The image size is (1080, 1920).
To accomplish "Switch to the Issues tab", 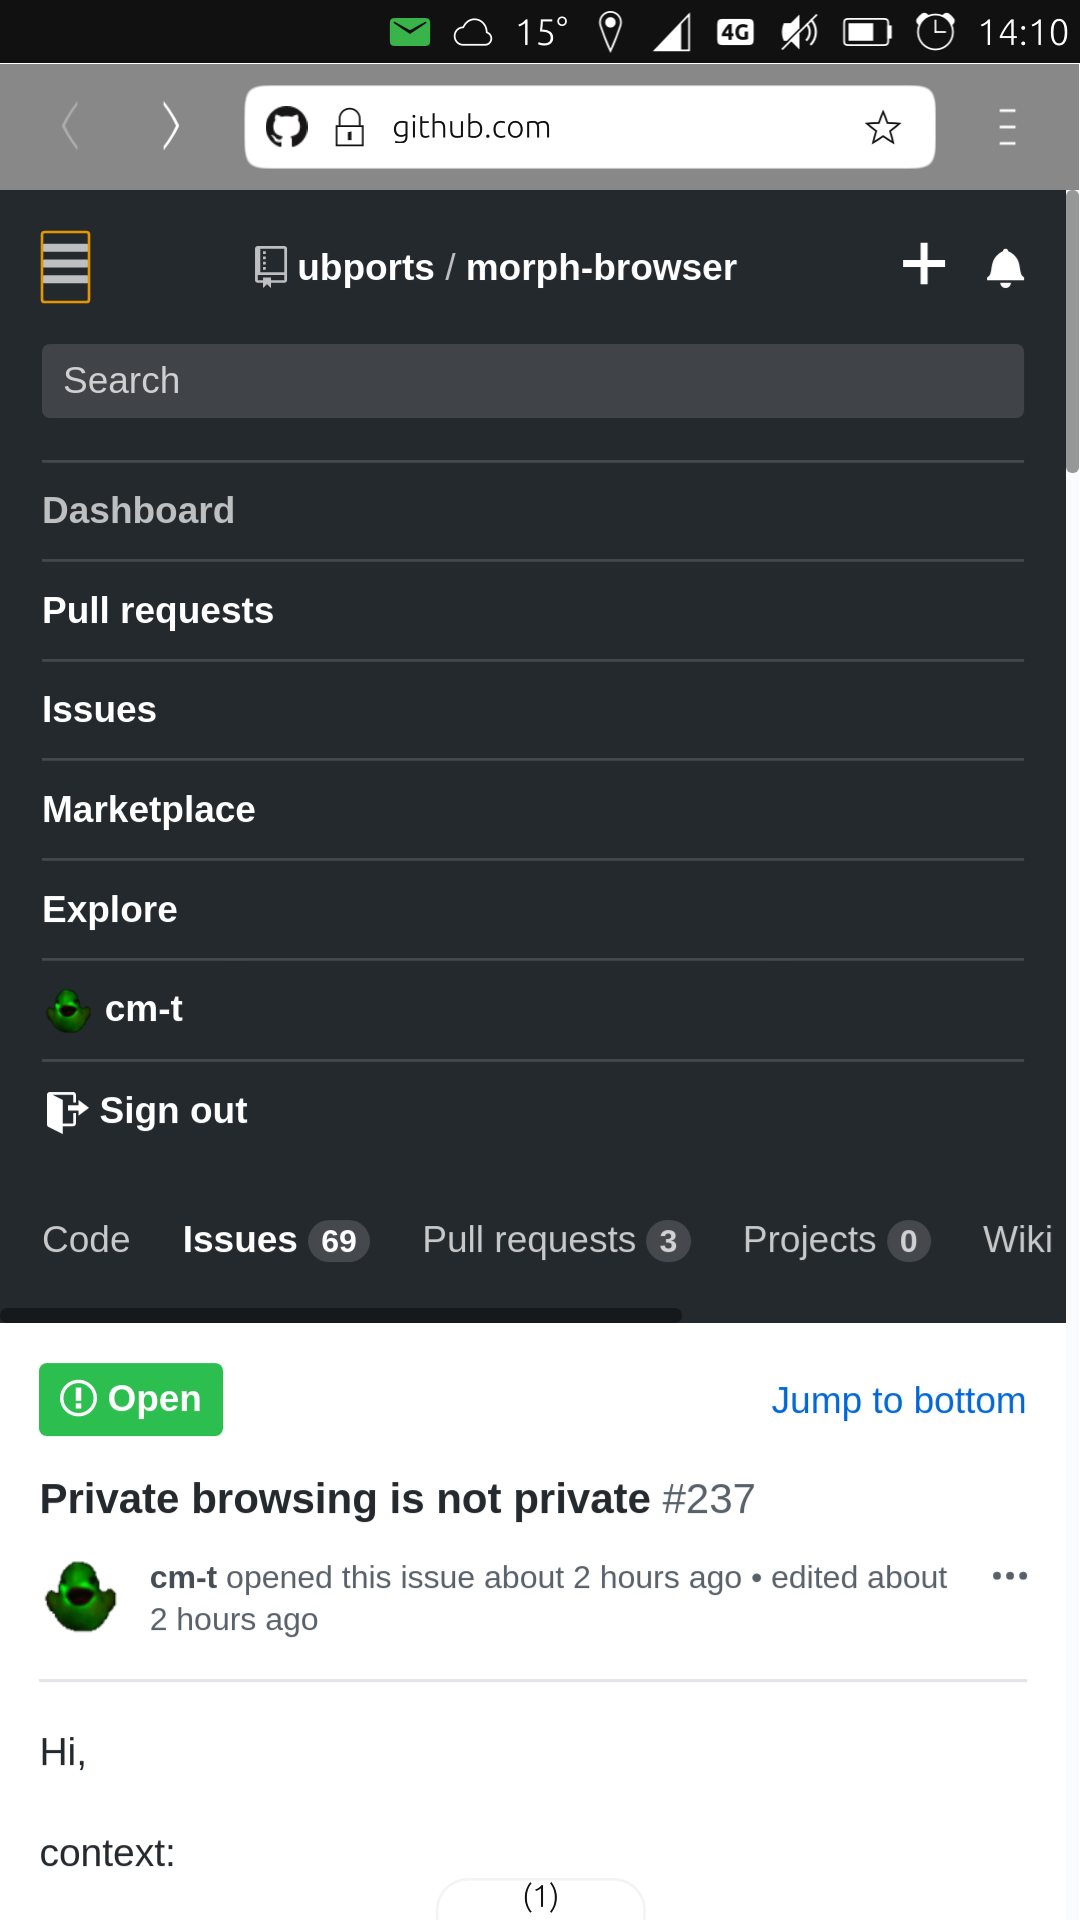I will tap(240, 1239).
